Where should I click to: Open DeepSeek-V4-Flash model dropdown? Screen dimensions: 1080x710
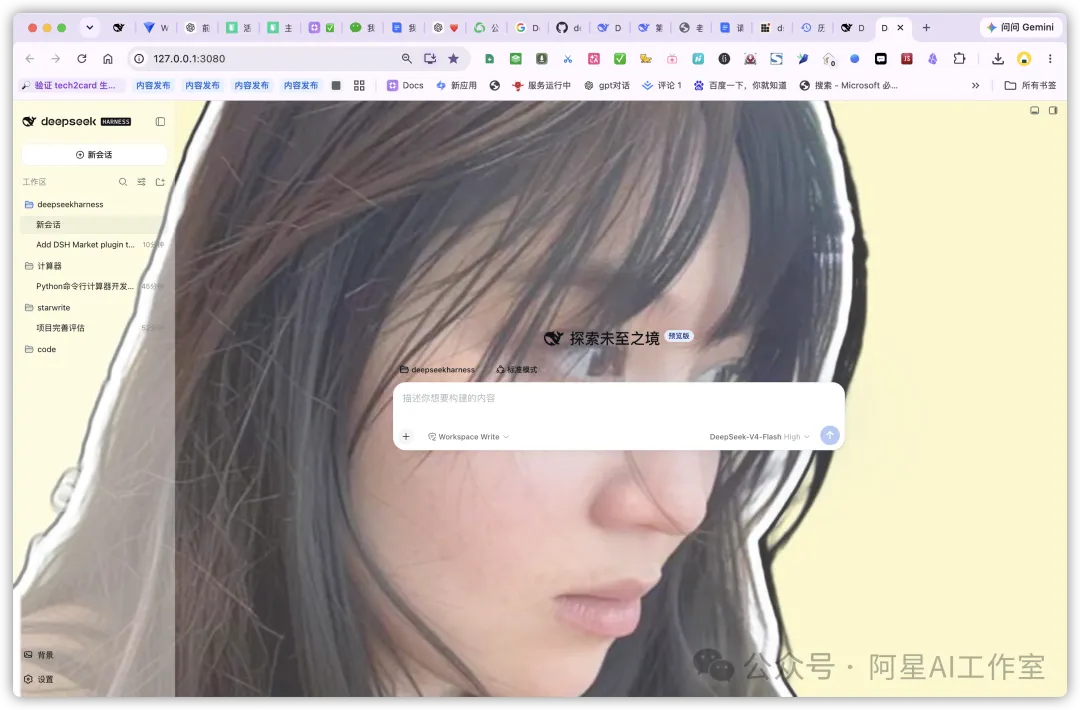point(760,437)
